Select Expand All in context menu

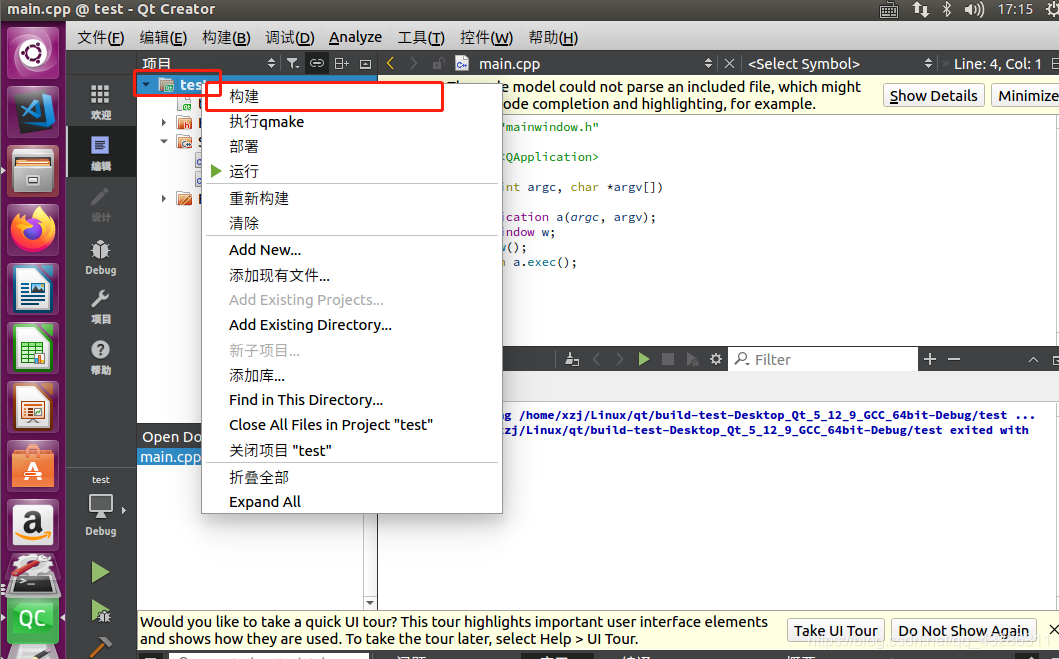(x=351, y=502)
